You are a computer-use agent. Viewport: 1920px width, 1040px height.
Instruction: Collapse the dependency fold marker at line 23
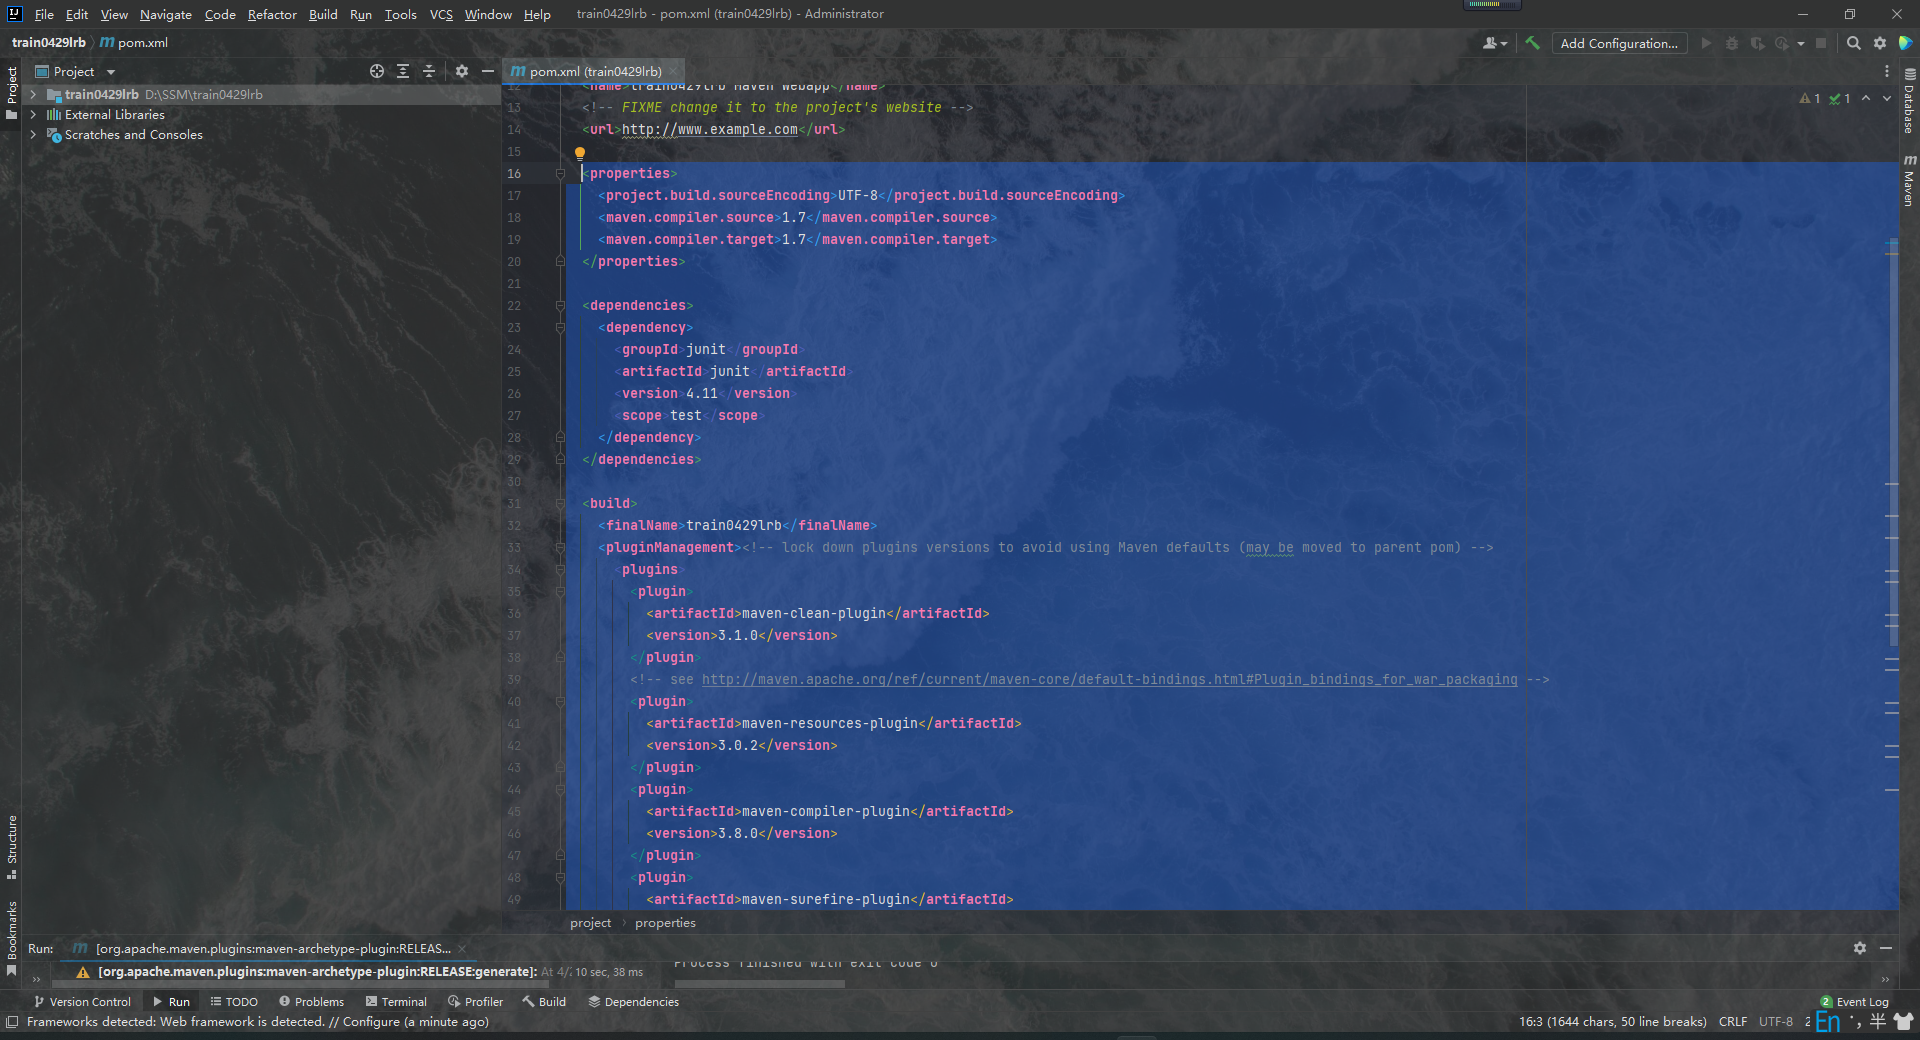[x=560, y=327]
